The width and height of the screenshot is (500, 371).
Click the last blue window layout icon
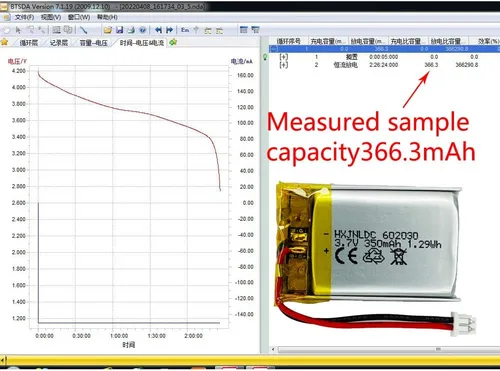point(255,30)
